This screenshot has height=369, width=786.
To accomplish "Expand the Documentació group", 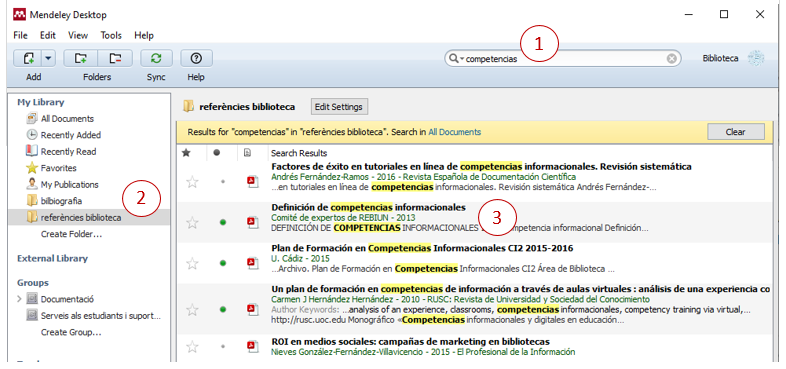I will point(20,299).
